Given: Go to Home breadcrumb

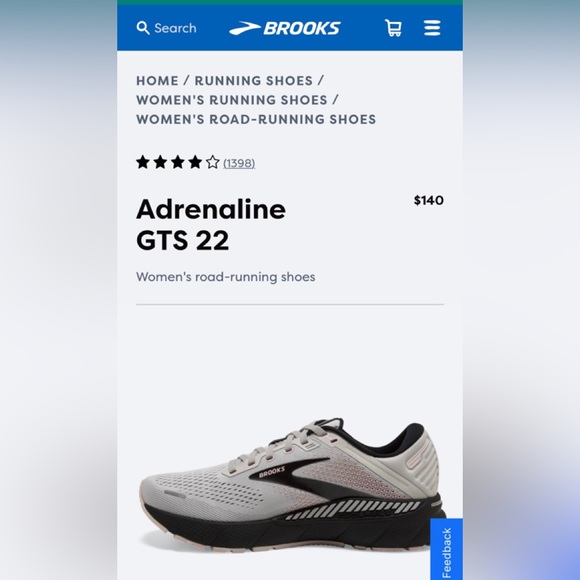Looking at the screenshot, I should coord(157,81).
